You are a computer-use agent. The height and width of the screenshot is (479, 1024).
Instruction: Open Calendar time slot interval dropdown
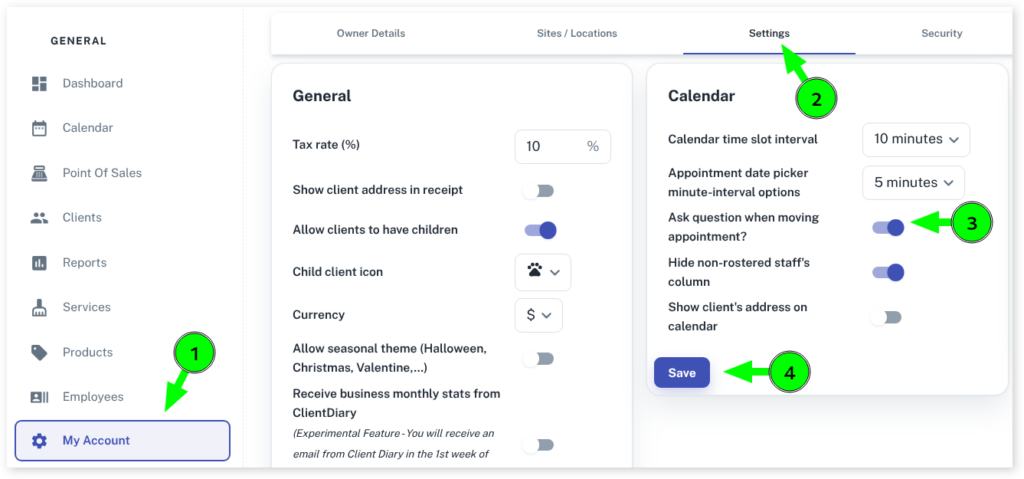click(x=915, y=139)
